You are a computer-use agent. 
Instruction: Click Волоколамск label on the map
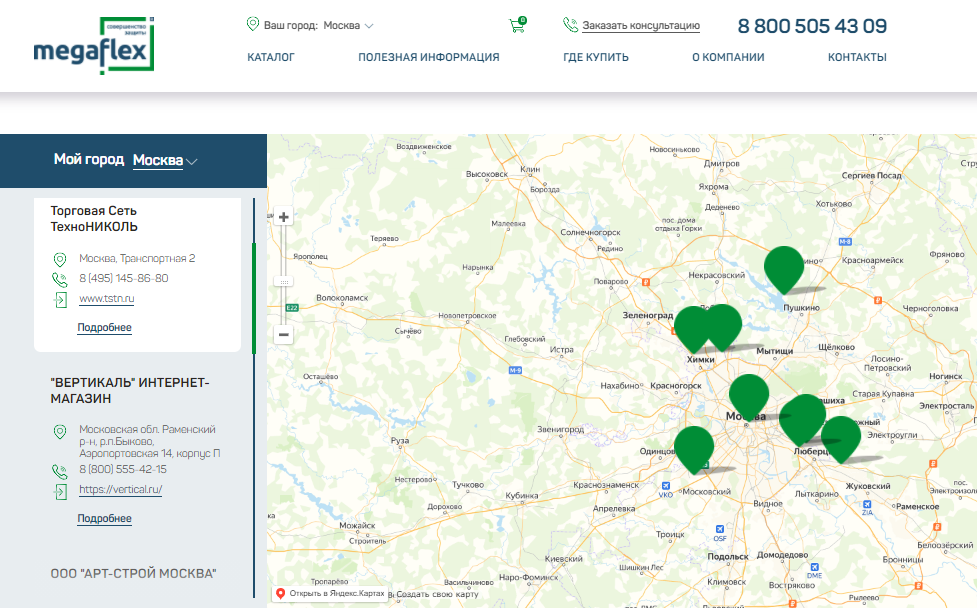[341, 298]
